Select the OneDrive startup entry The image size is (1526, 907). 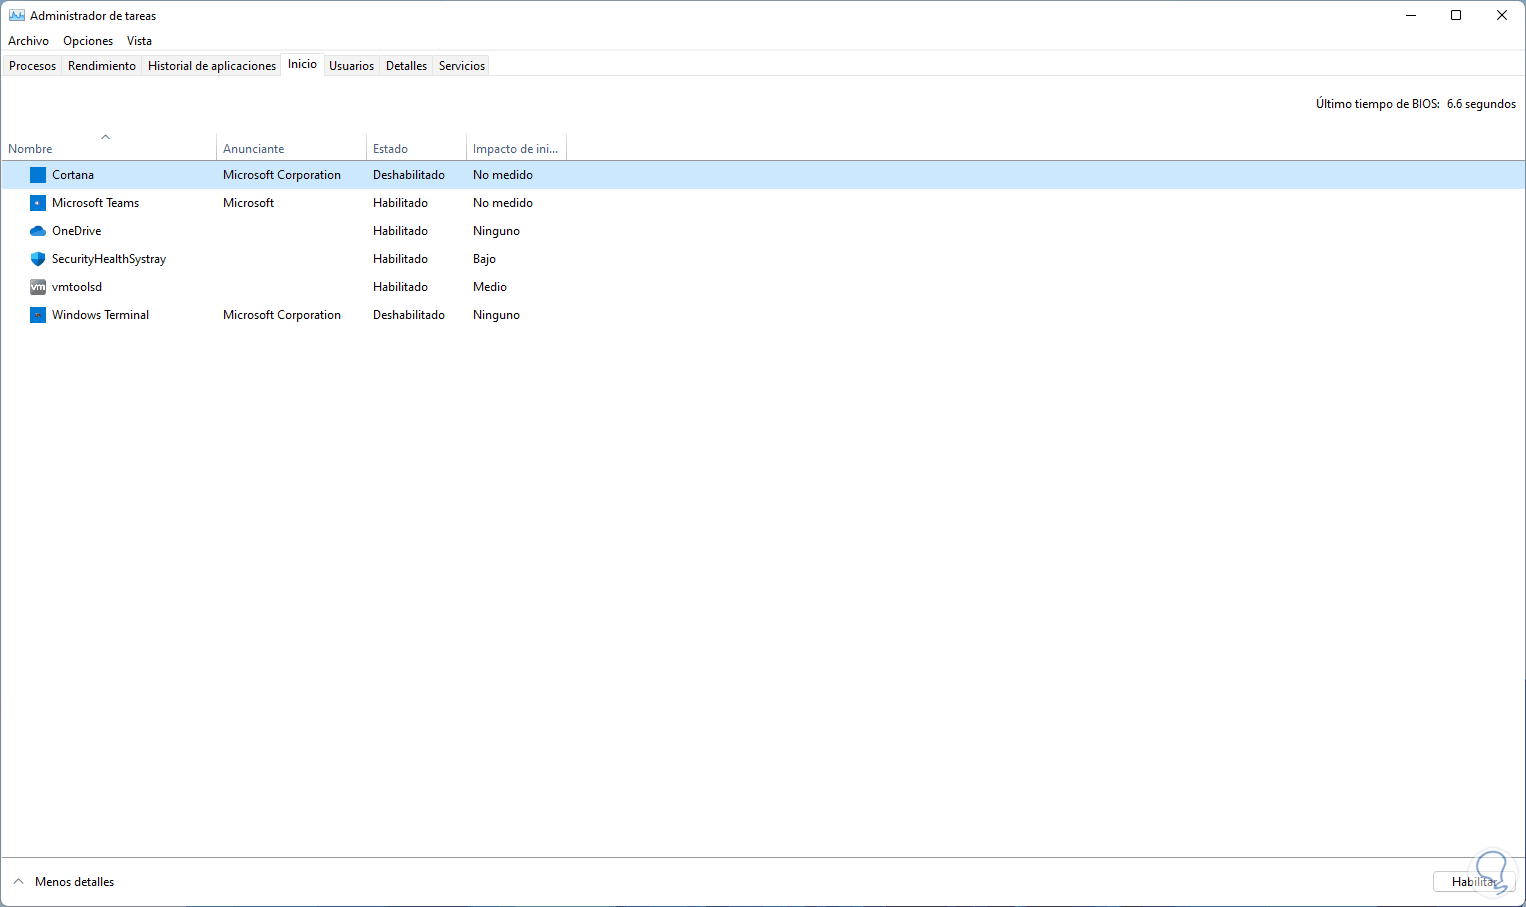pyautogui.click(x=77, y=231)
